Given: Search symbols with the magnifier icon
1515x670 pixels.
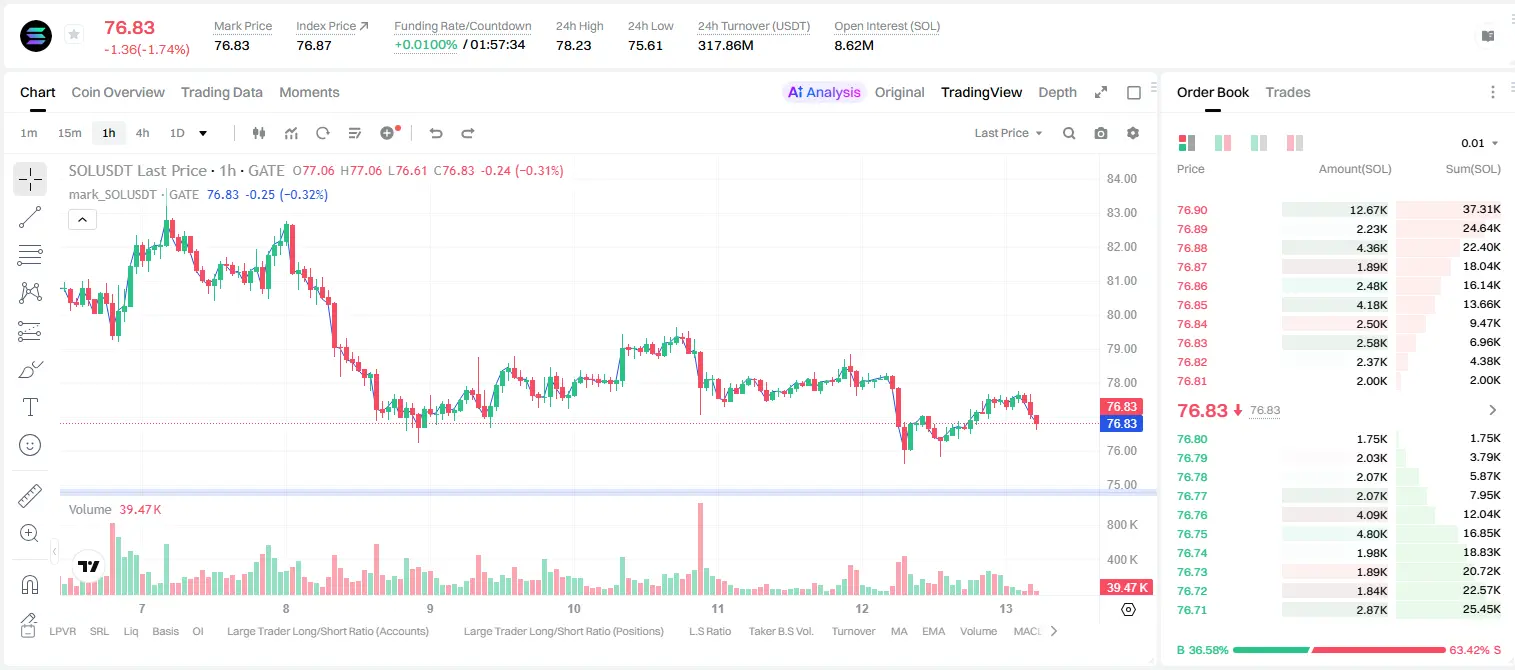Looking at the screenshot, I should (1069, 133).
